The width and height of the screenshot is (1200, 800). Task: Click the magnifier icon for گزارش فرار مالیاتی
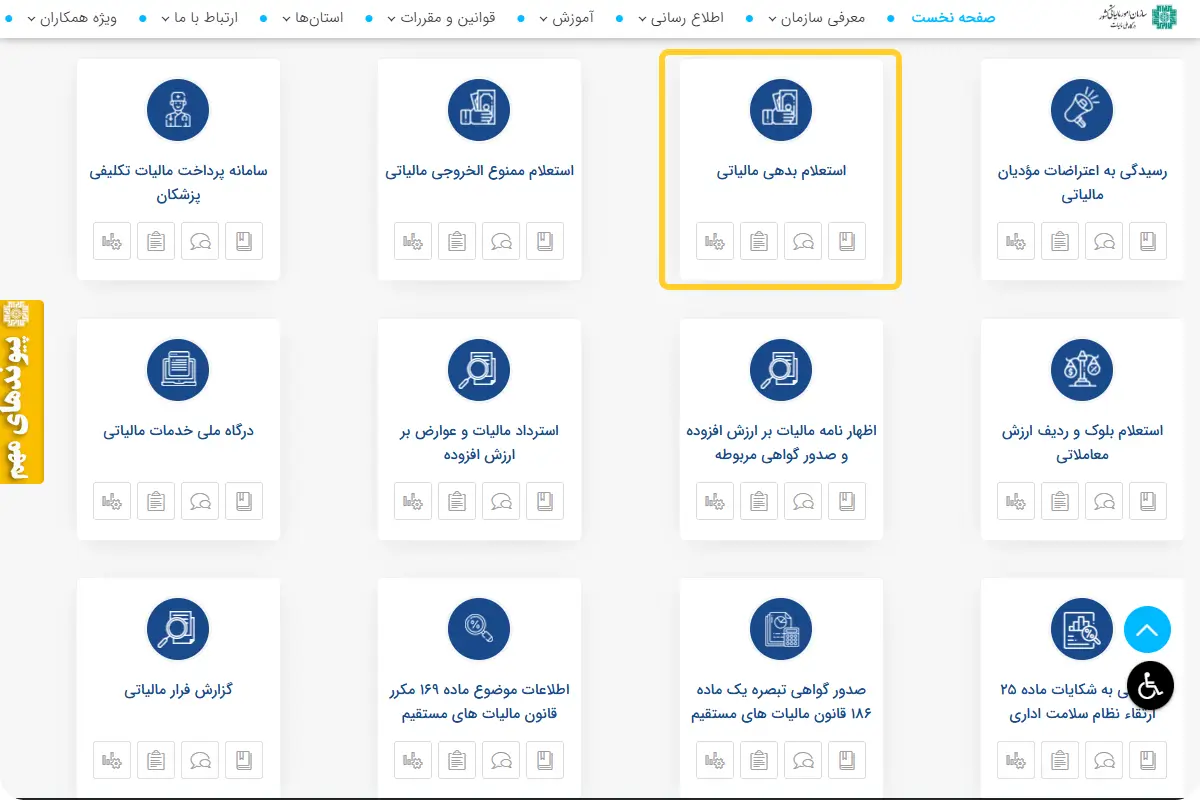point(178,630)
